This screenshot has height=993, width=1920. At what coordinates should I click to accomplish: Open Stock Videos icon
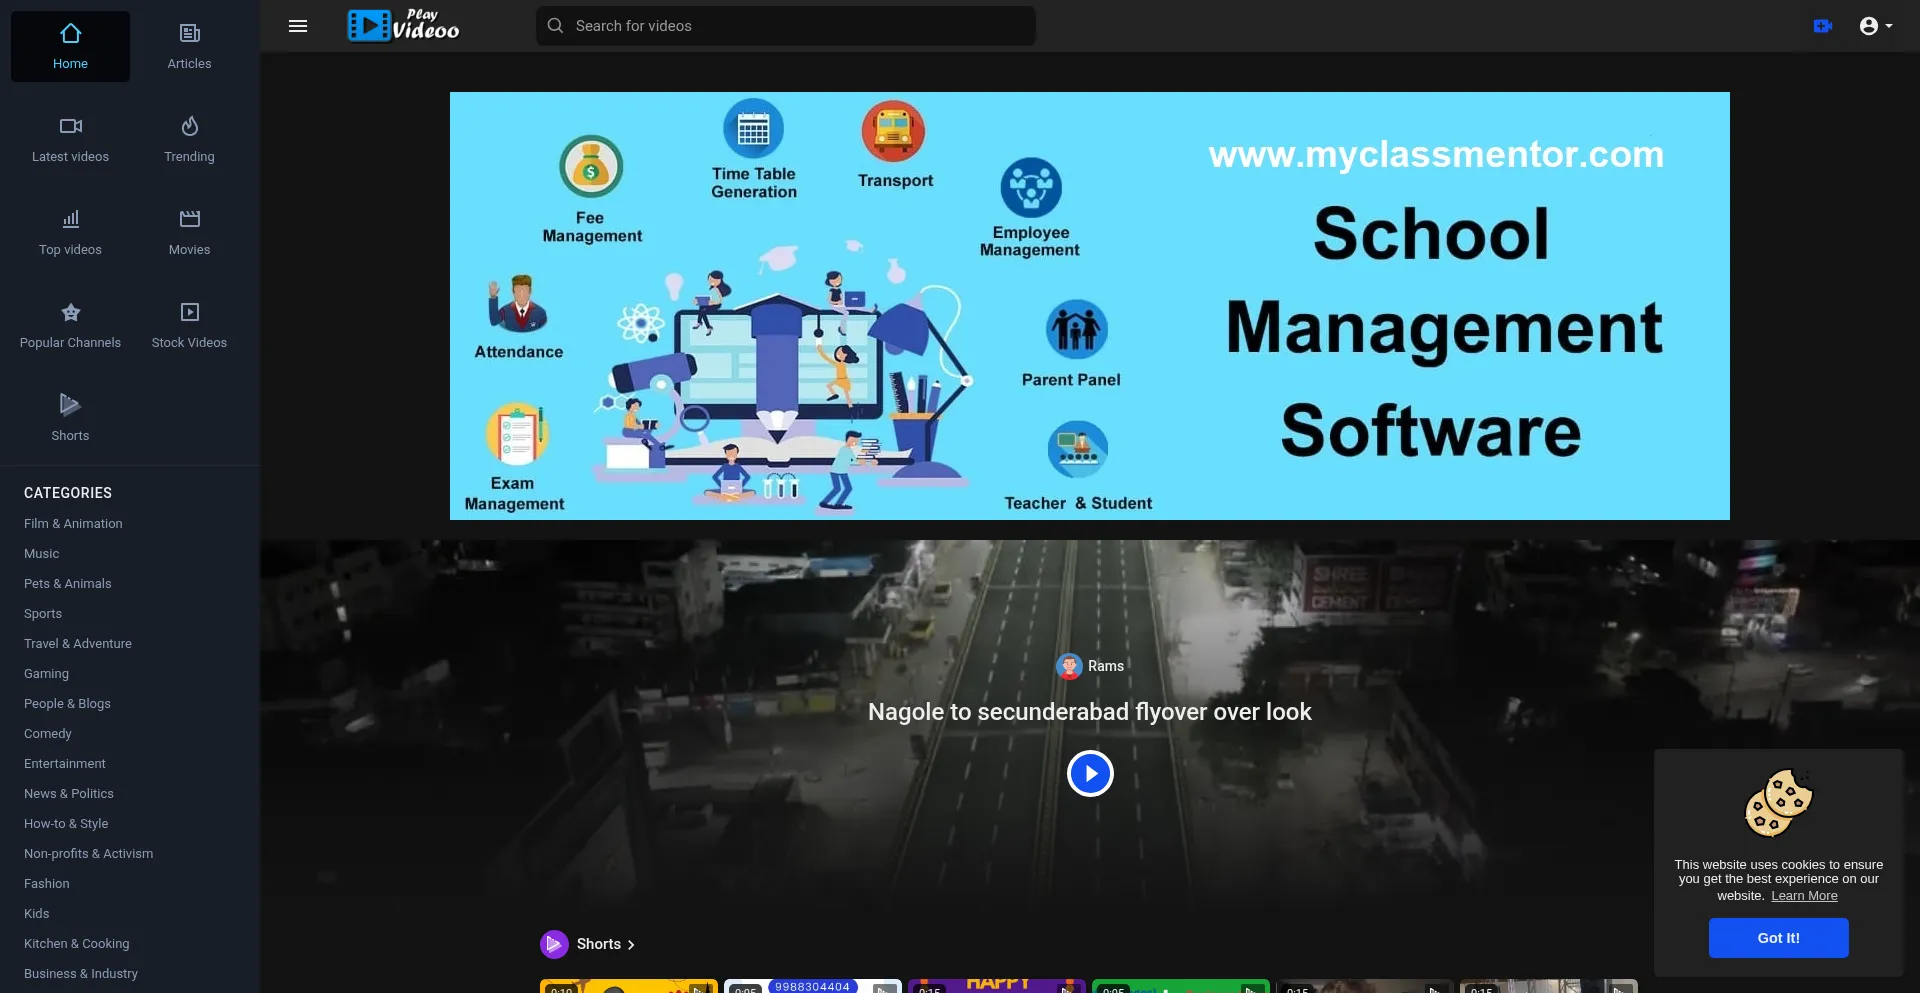pos(189,312)
